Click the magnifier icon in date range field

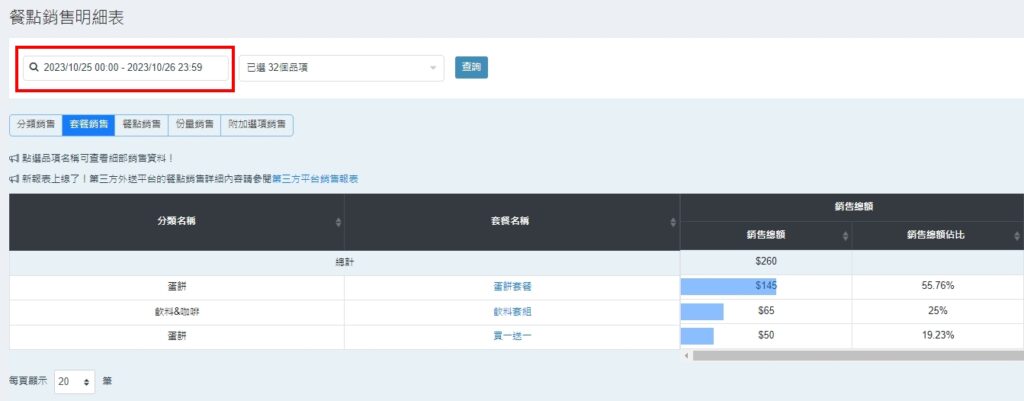click(x=34, y=68)
